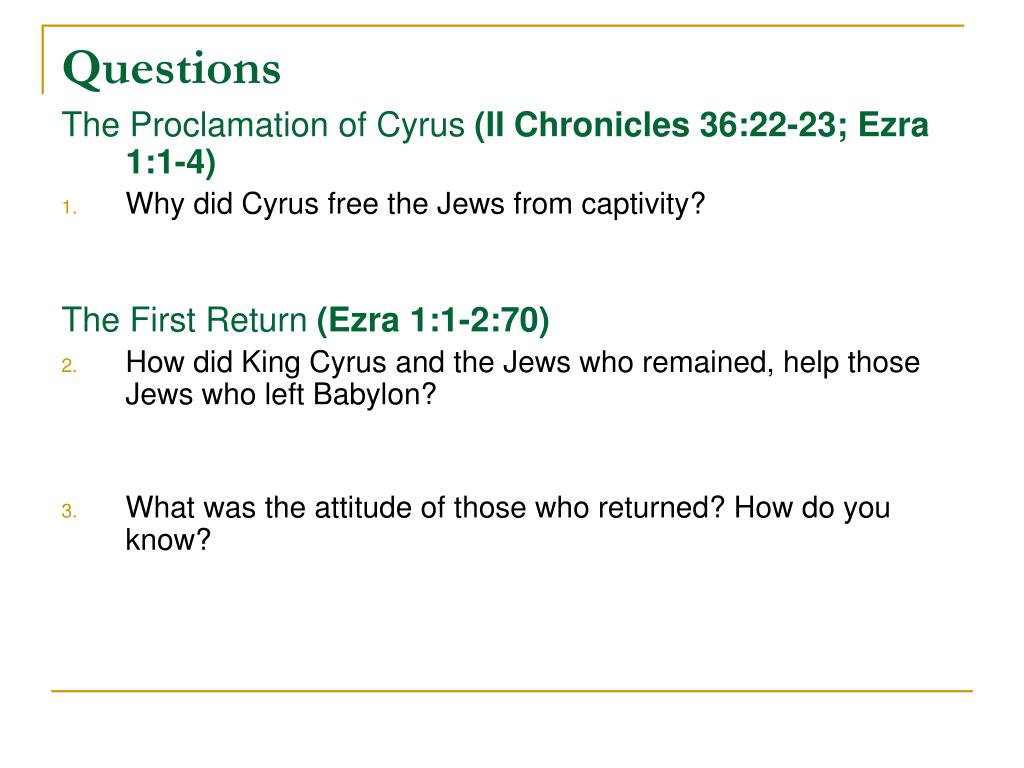This screenshot has width=1024, height=768.
Task: Click the words Jews who left Babylon
Action: [280, 395]
